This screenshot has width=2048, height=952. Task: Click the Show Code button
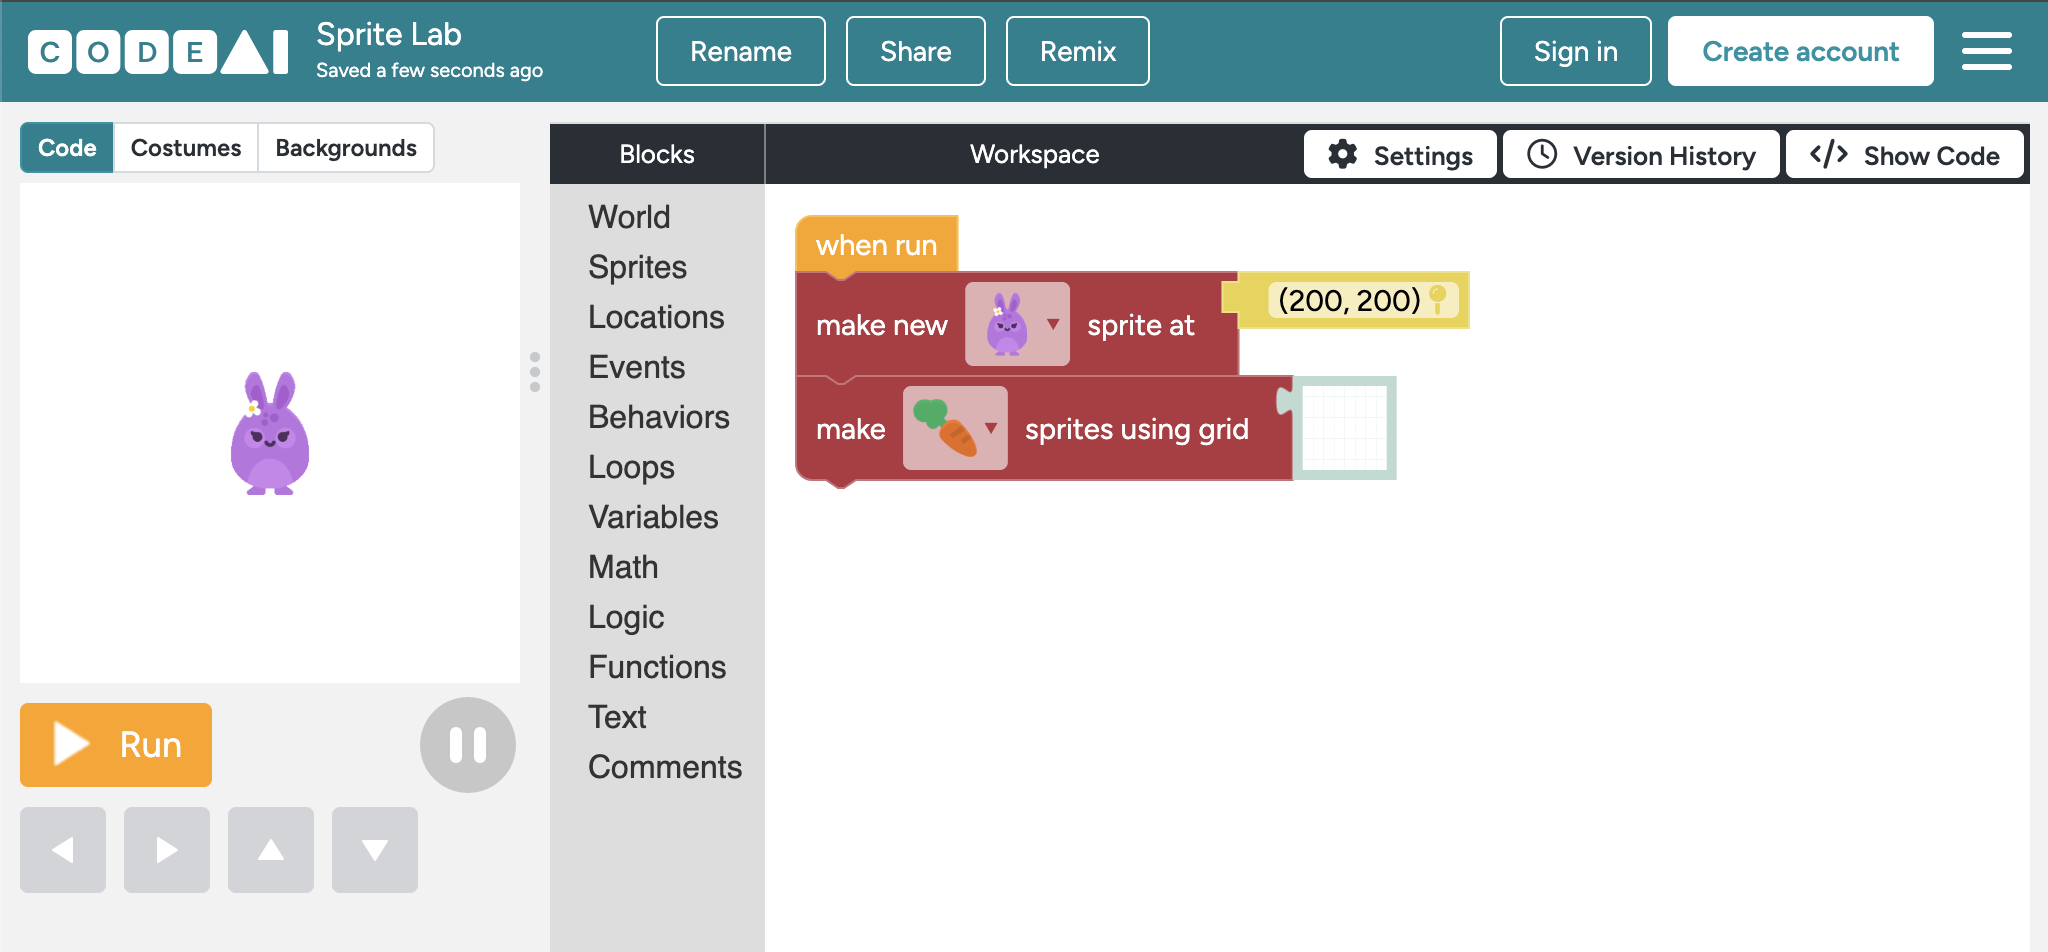(1905, 155)
